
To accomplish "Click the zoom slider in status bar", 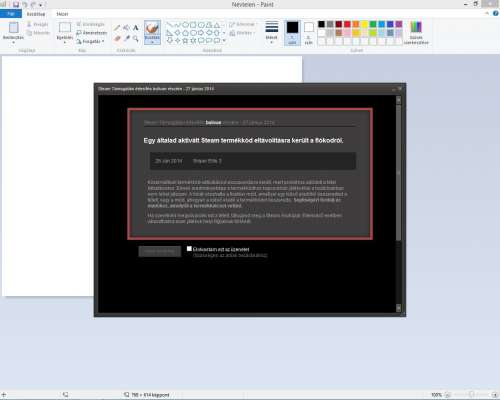I will 471,395.
